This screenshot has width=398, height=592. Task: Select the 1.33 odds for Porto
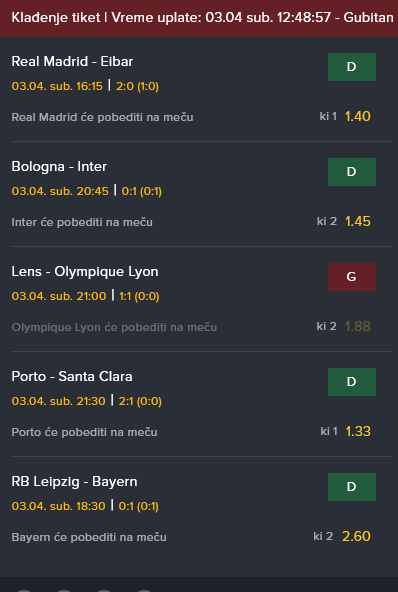[x=358, y=431]
